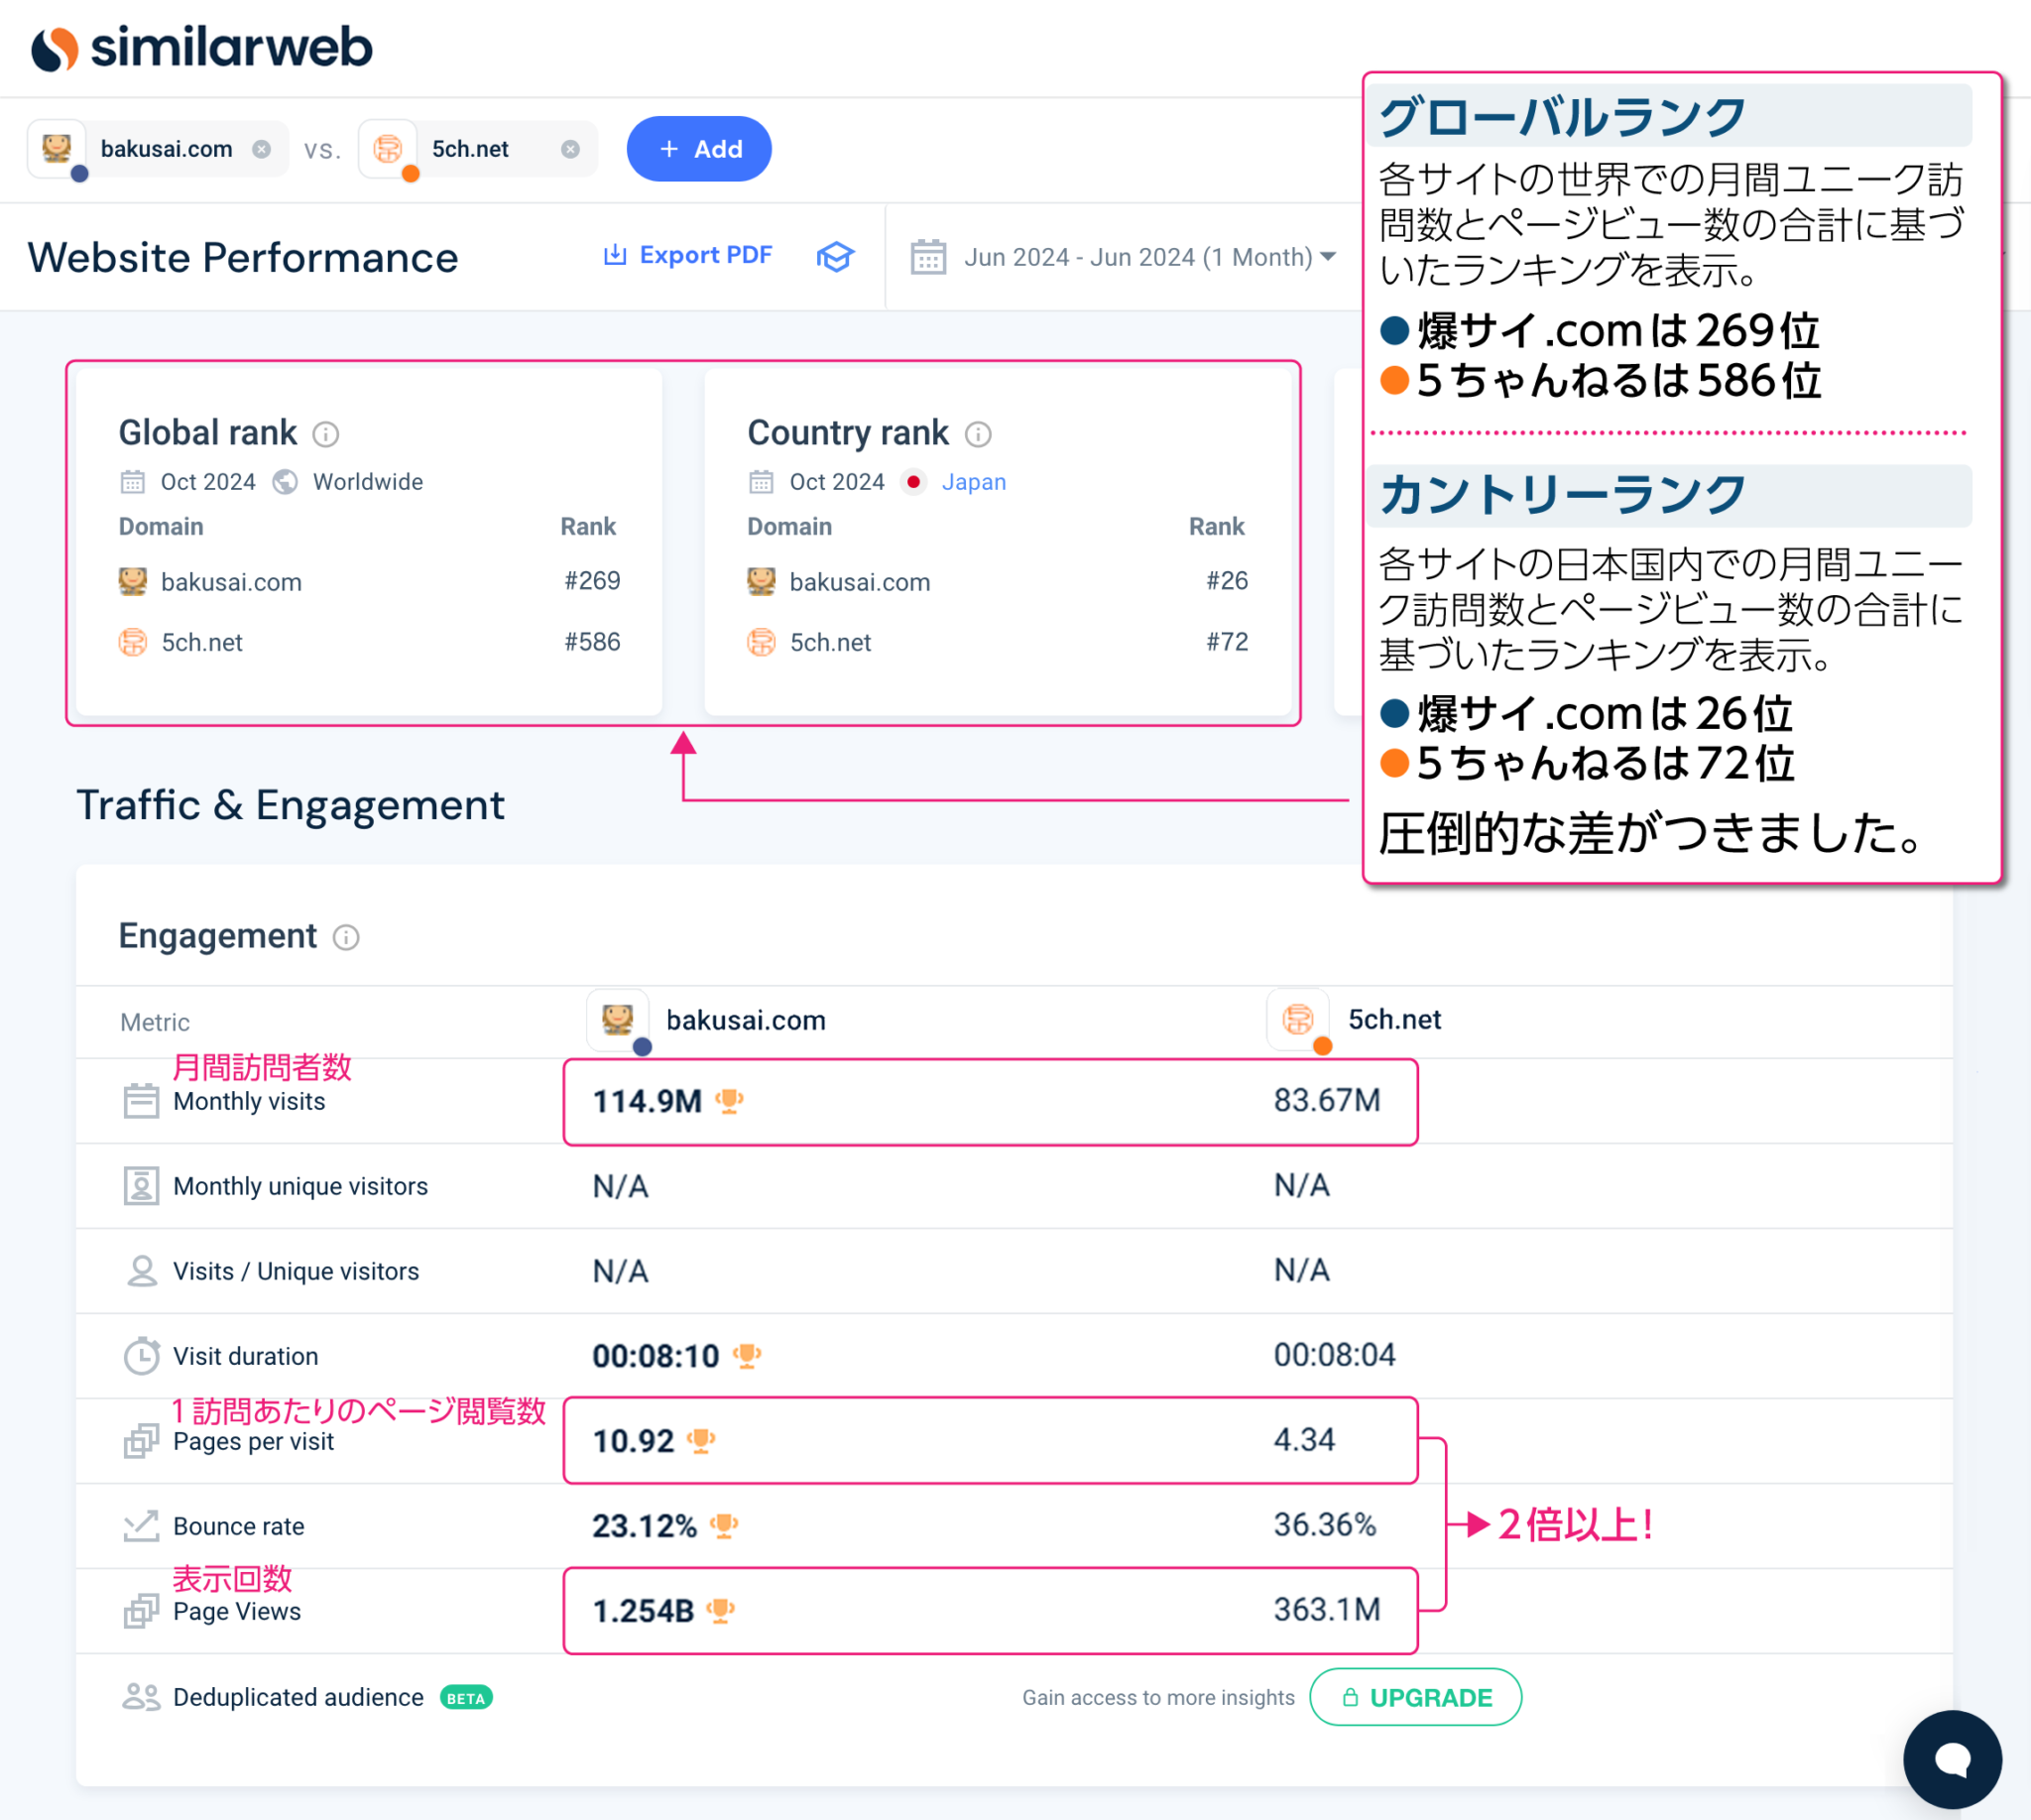Click the calendar icon beside date range

(928, 257)
